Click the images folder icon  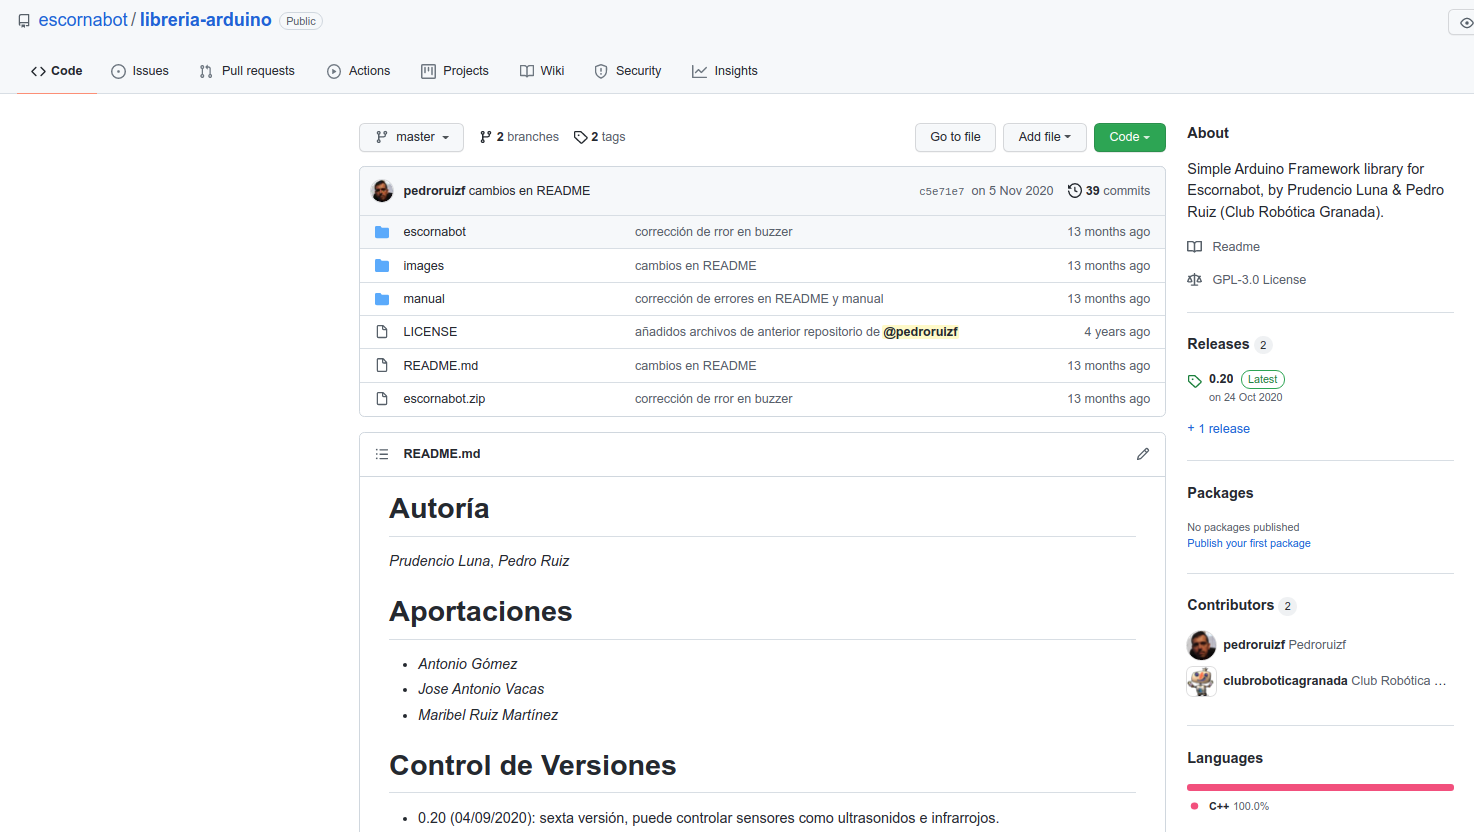tap(382, 266)
